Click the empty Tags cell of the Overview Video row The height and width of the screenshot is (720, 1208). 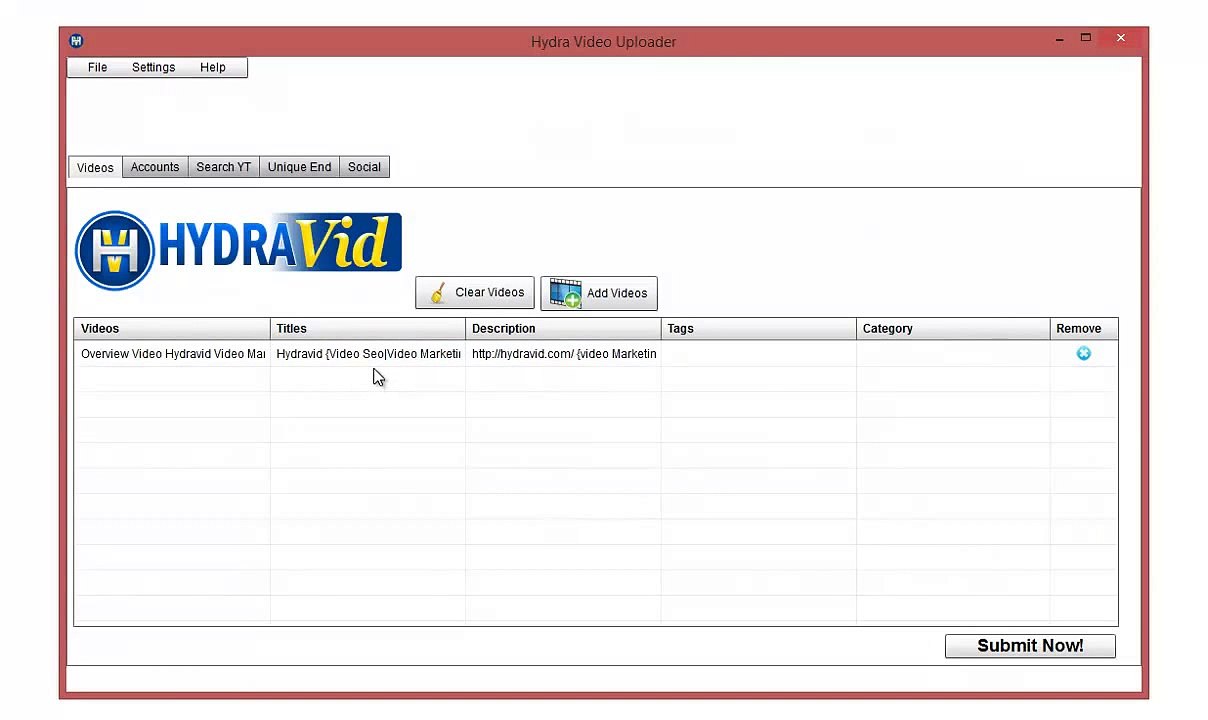click(x=758, y=354)
